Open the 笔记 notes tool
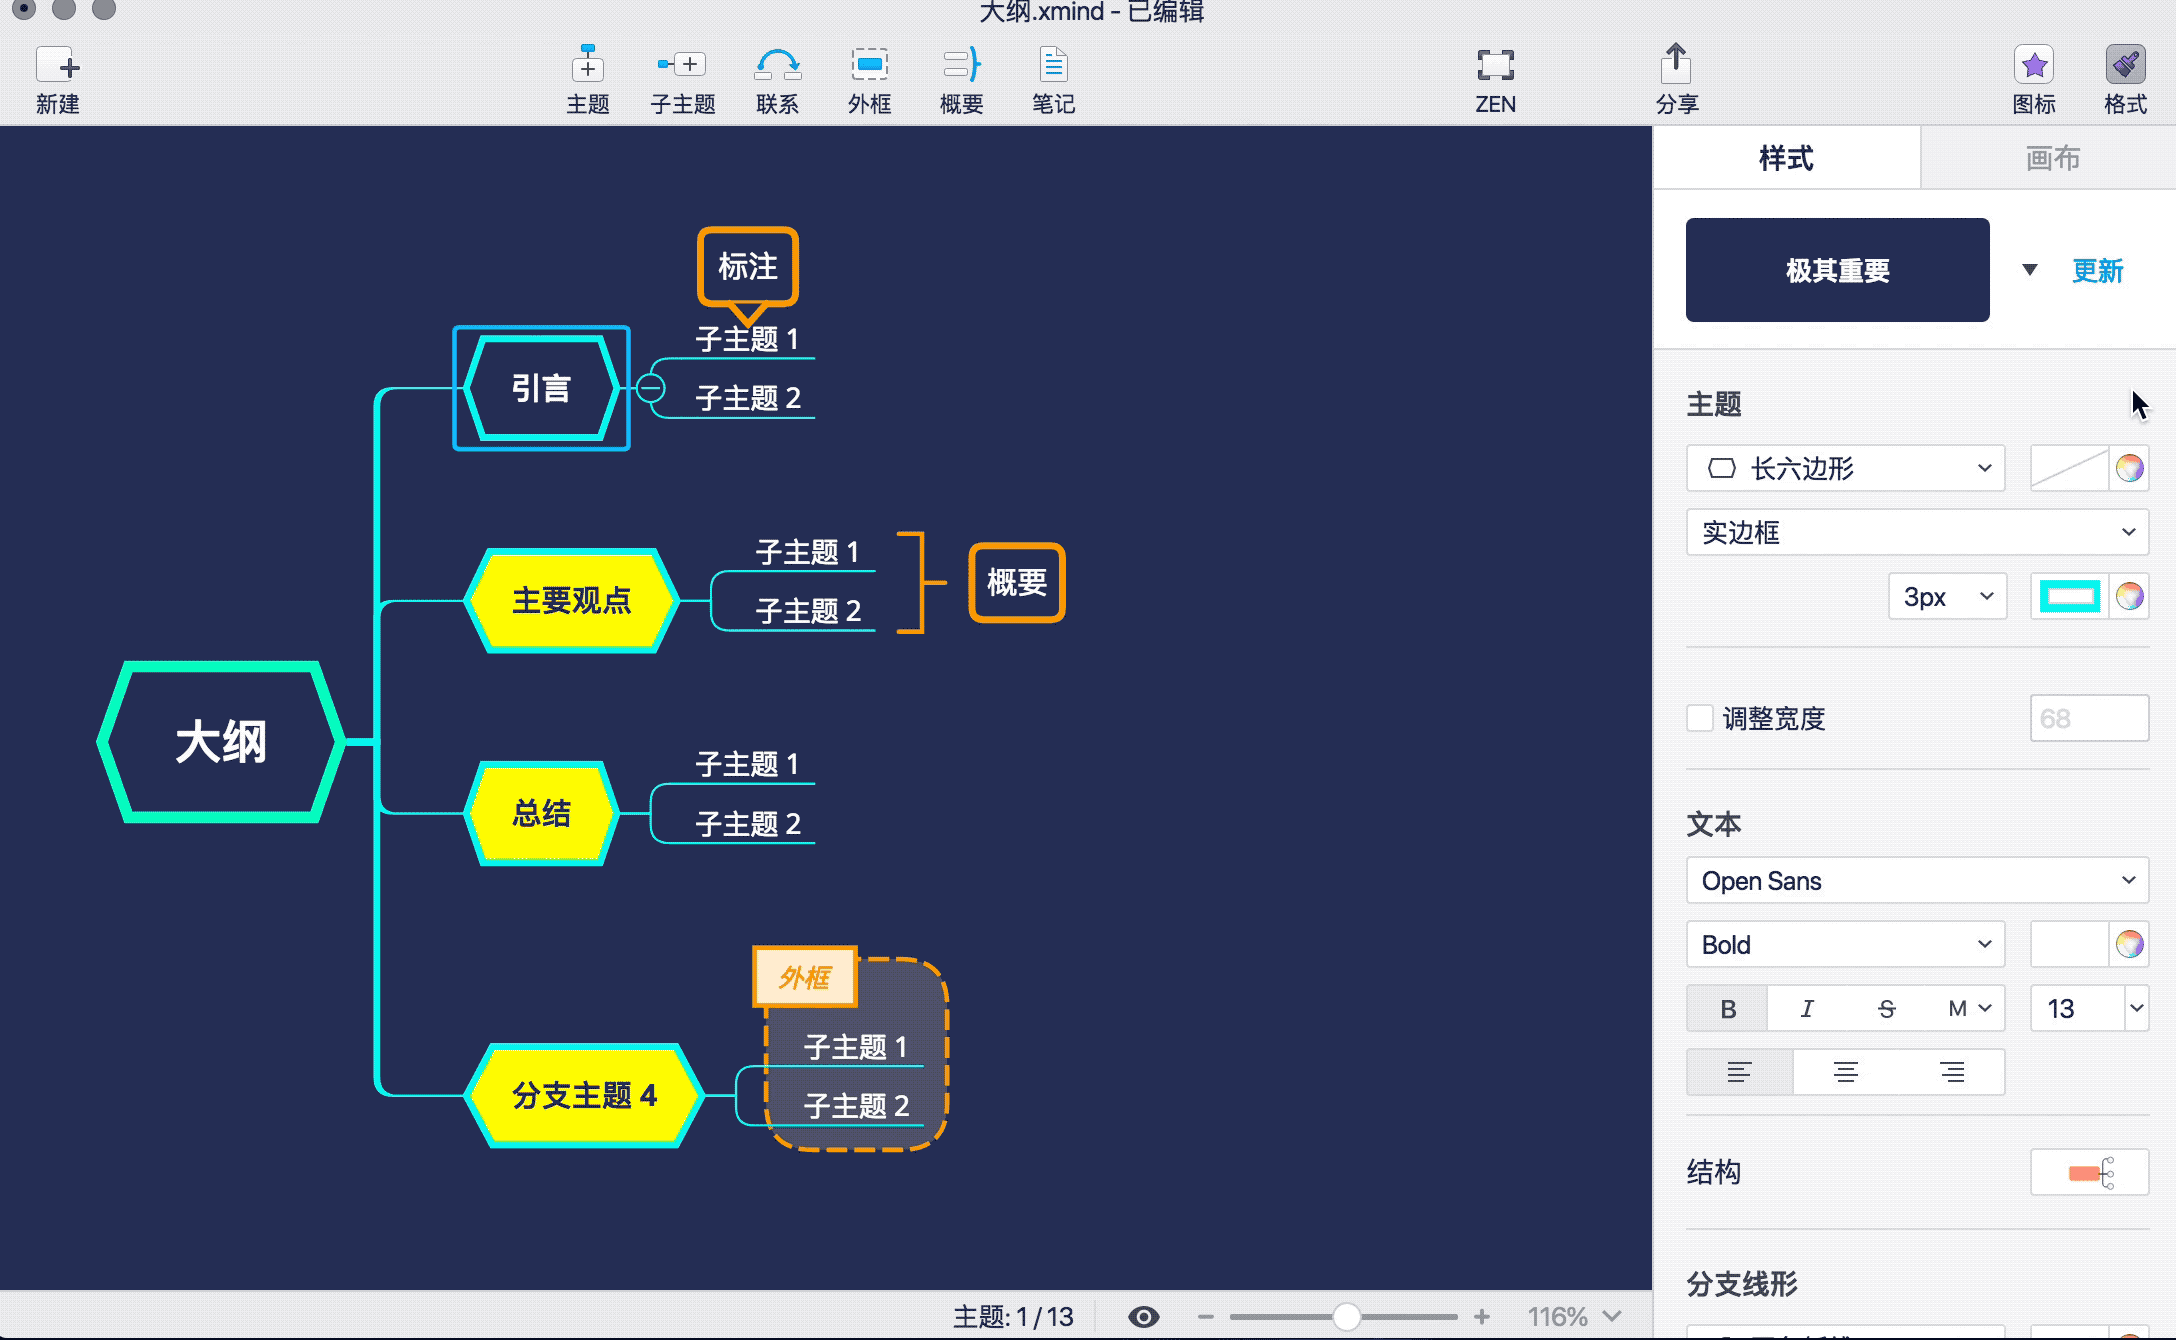2176x1340 pixels. (x=1053, y=78)
